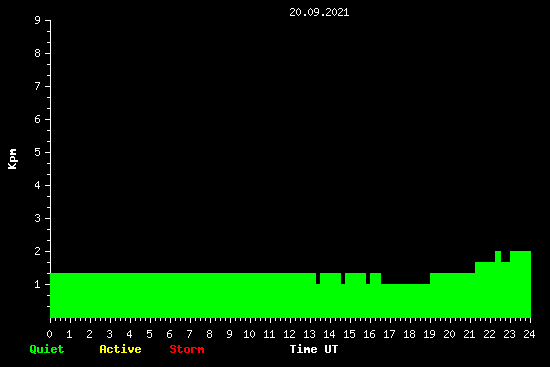Click hour 17 on the time axis
Screen dimensions: 550x367
click(389, 334)
